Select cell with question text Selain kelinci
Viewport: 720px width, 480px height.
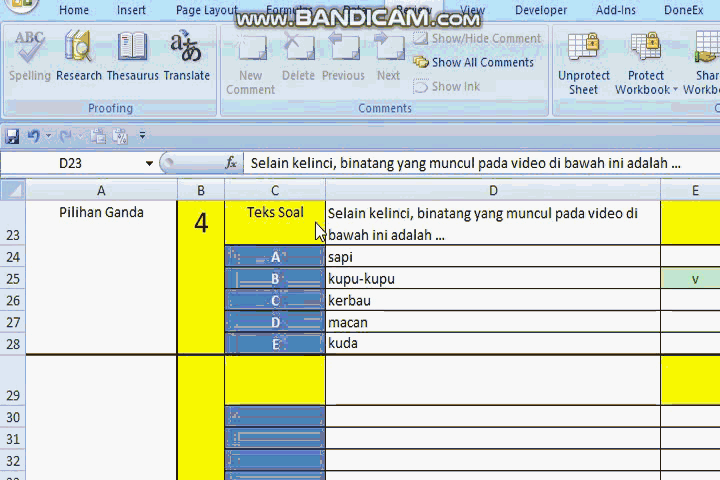tap(493, 223)
